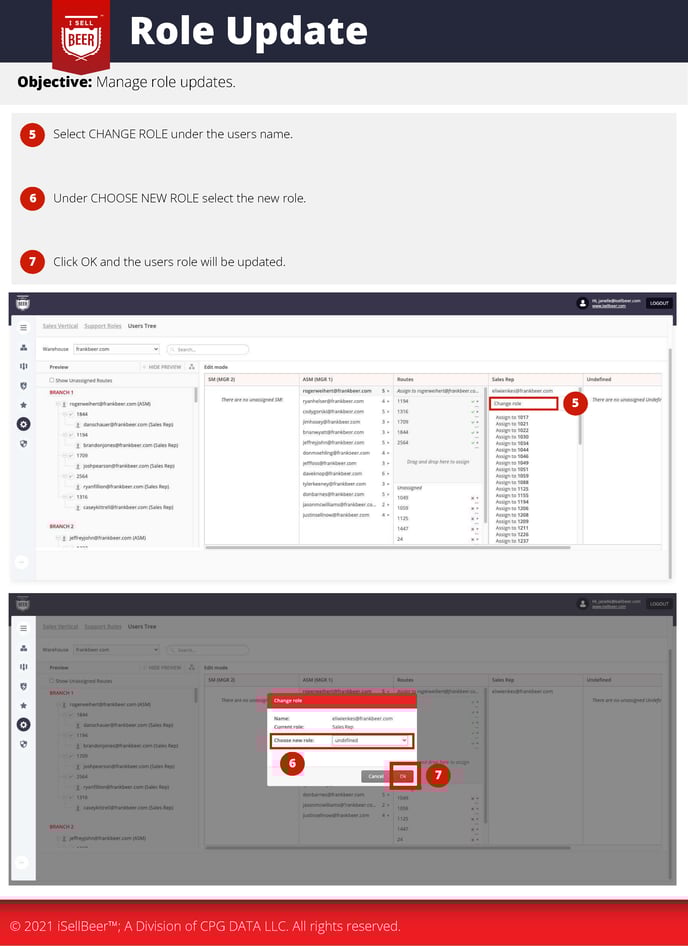
Task: Click the hamburger menu icon in the upper screenshot
Action: point(23,327)
